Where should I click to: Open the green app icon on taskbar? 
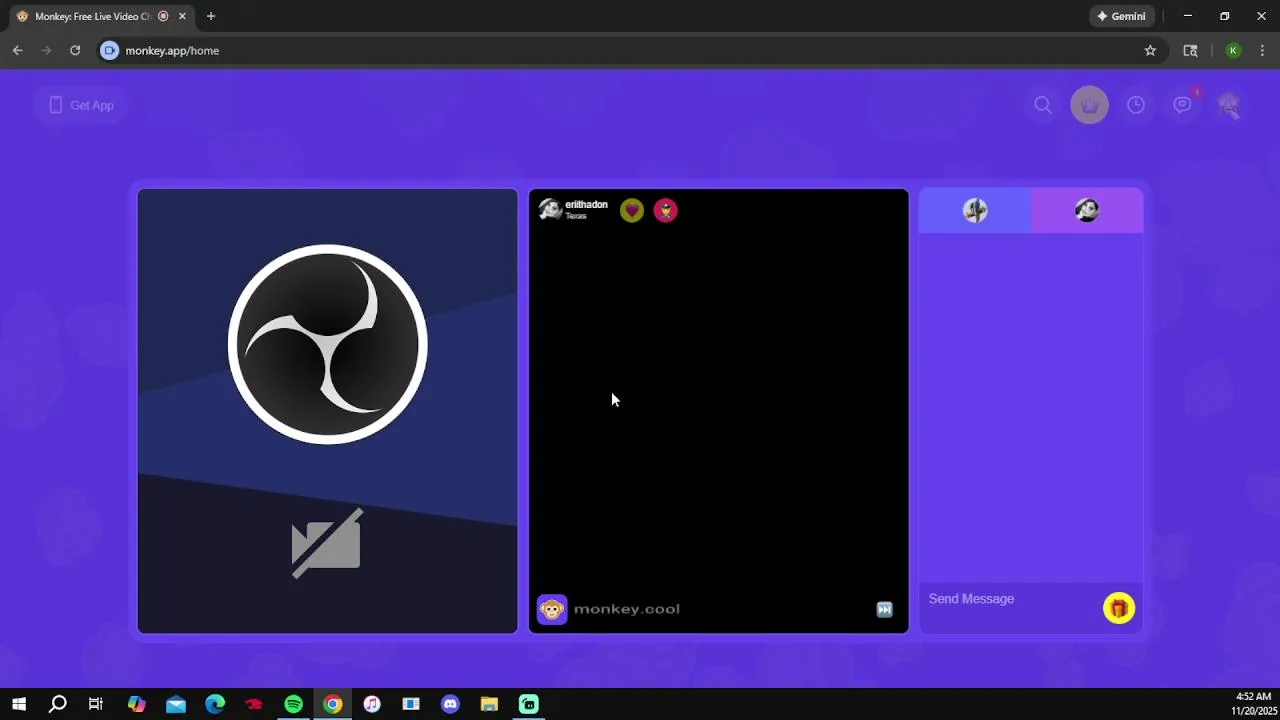tap(529, 704)
